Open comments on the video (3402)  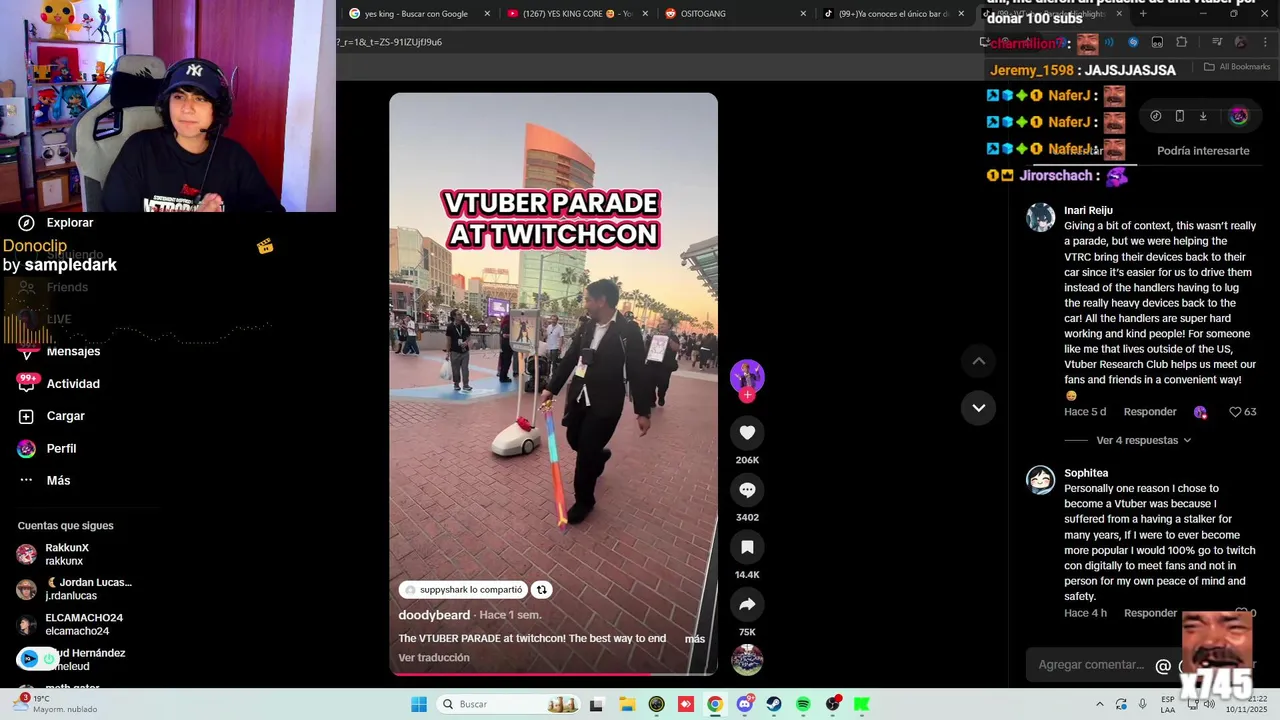[x=747, y=490]
